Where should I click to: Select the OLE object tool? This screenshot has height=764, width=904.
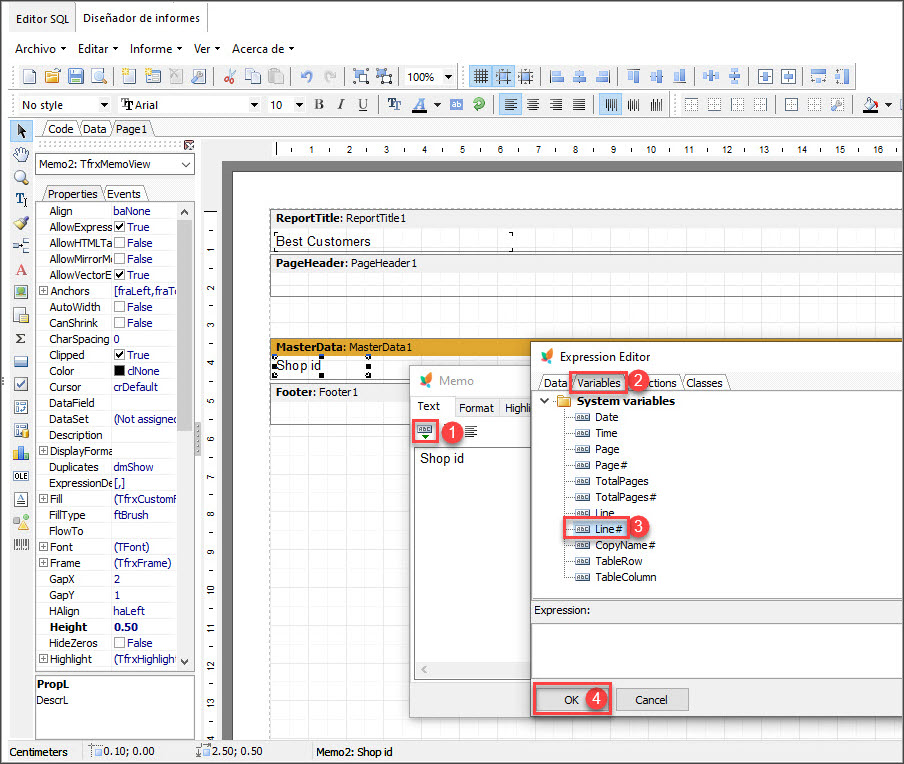click(x=21, y=476)
